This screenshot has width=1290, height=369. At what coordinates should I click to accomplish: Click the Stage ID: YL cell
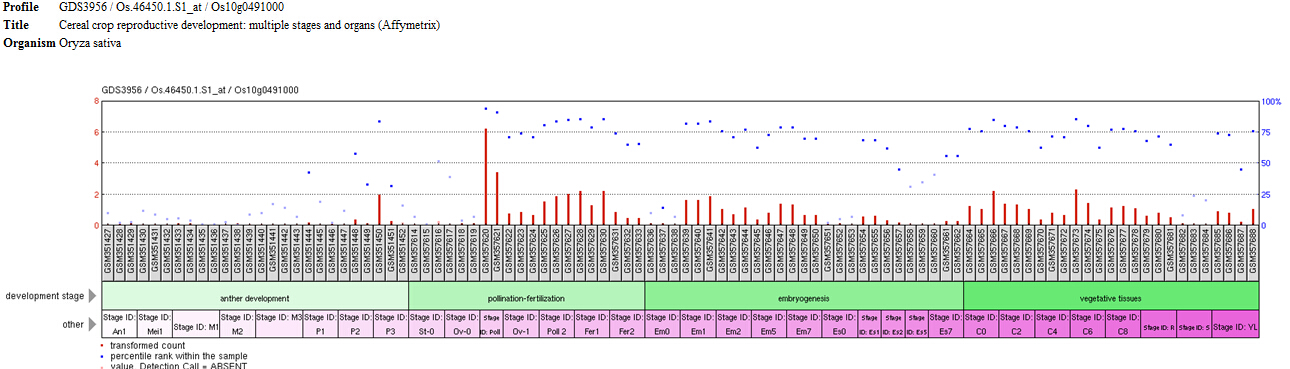pos(1235,324)
